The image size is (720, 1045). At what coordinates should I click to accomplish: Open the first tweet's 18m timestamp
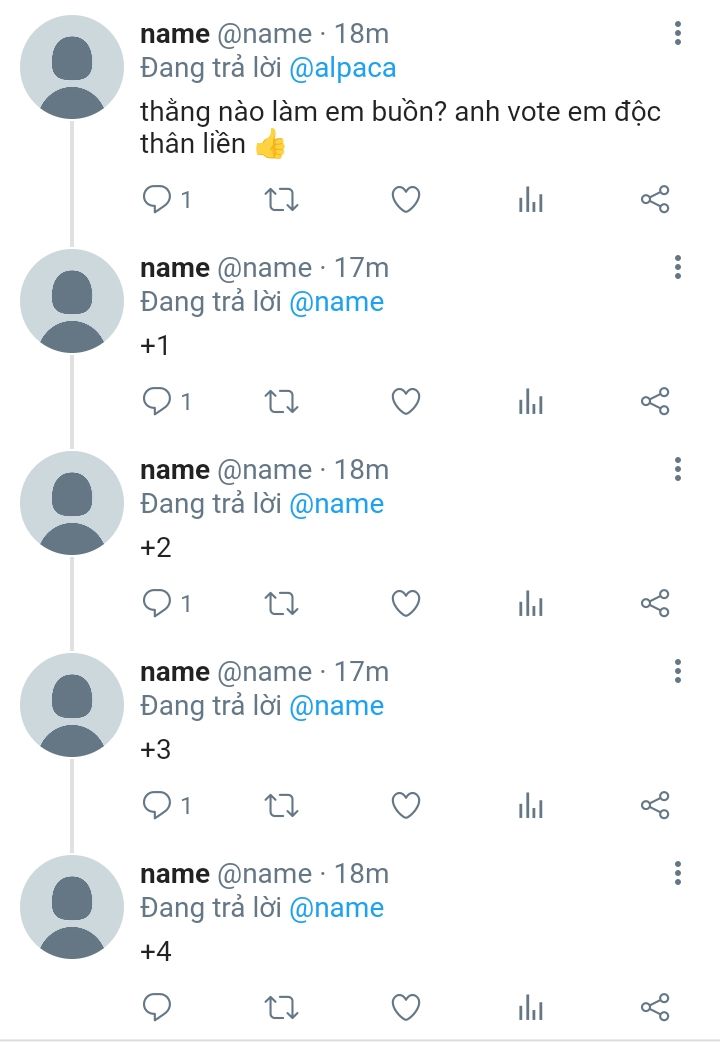point(361,34)
